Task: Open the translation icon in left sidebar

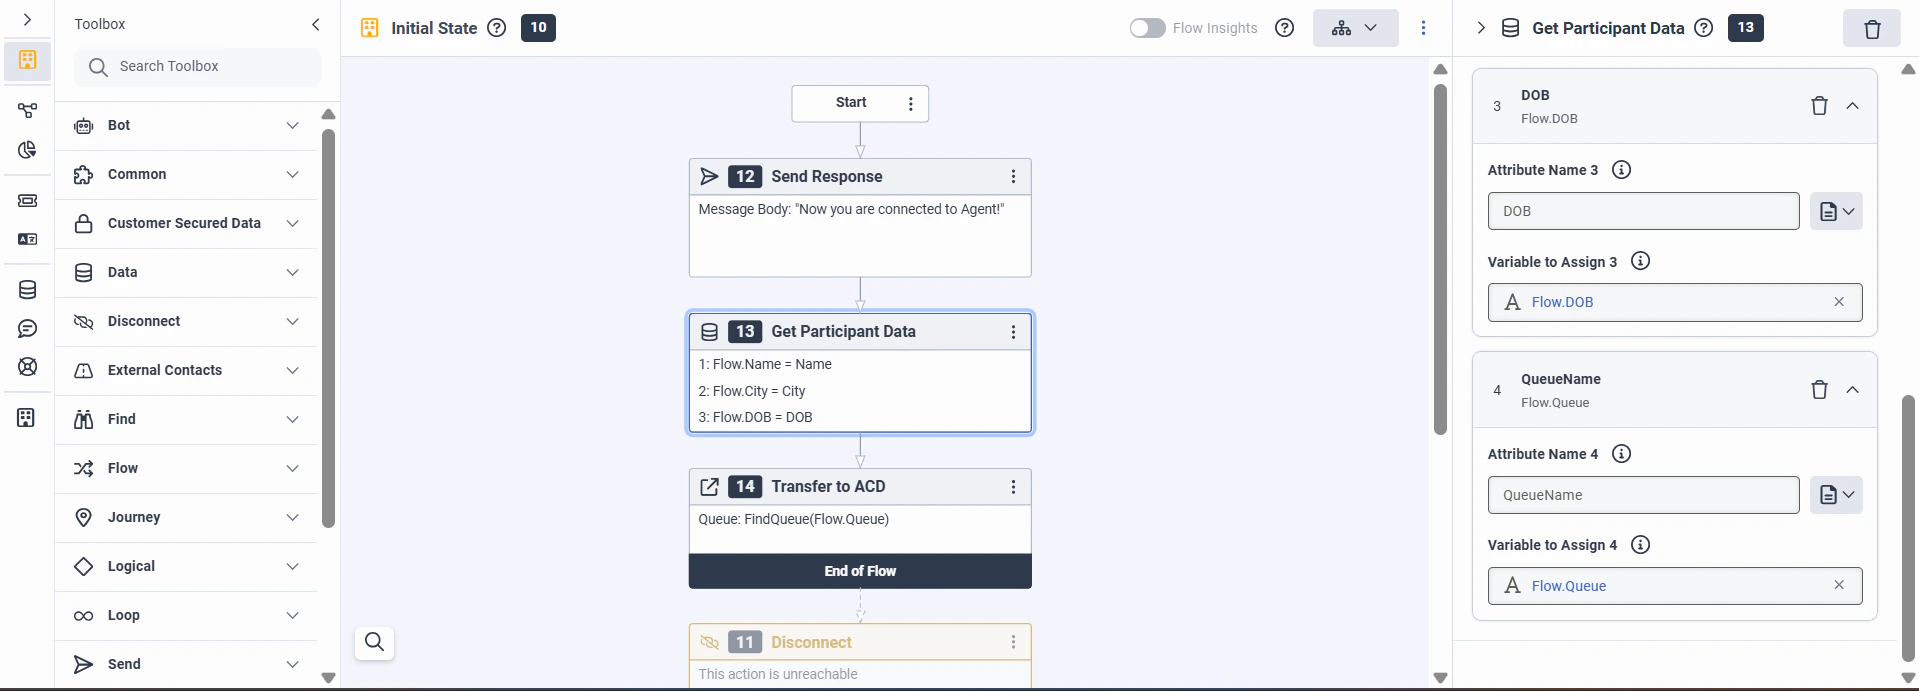Action: (x=27, y=239)
